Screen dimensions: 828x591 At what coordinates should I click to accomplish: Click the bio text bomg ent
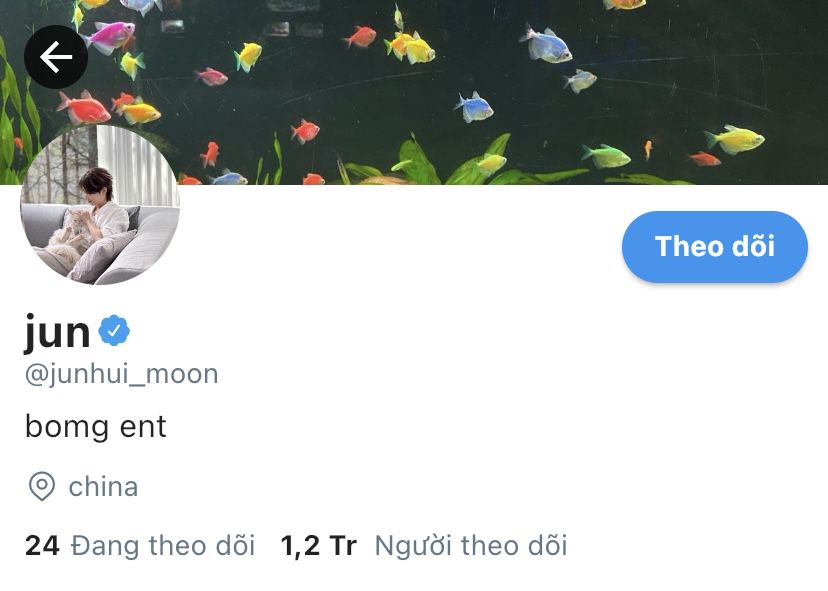tap(95, 426)
